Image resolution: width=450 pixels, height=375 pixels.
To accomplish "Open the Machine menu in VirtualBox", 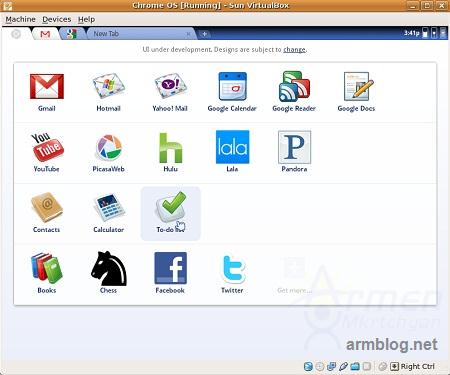I will click(x=20, y=19).
